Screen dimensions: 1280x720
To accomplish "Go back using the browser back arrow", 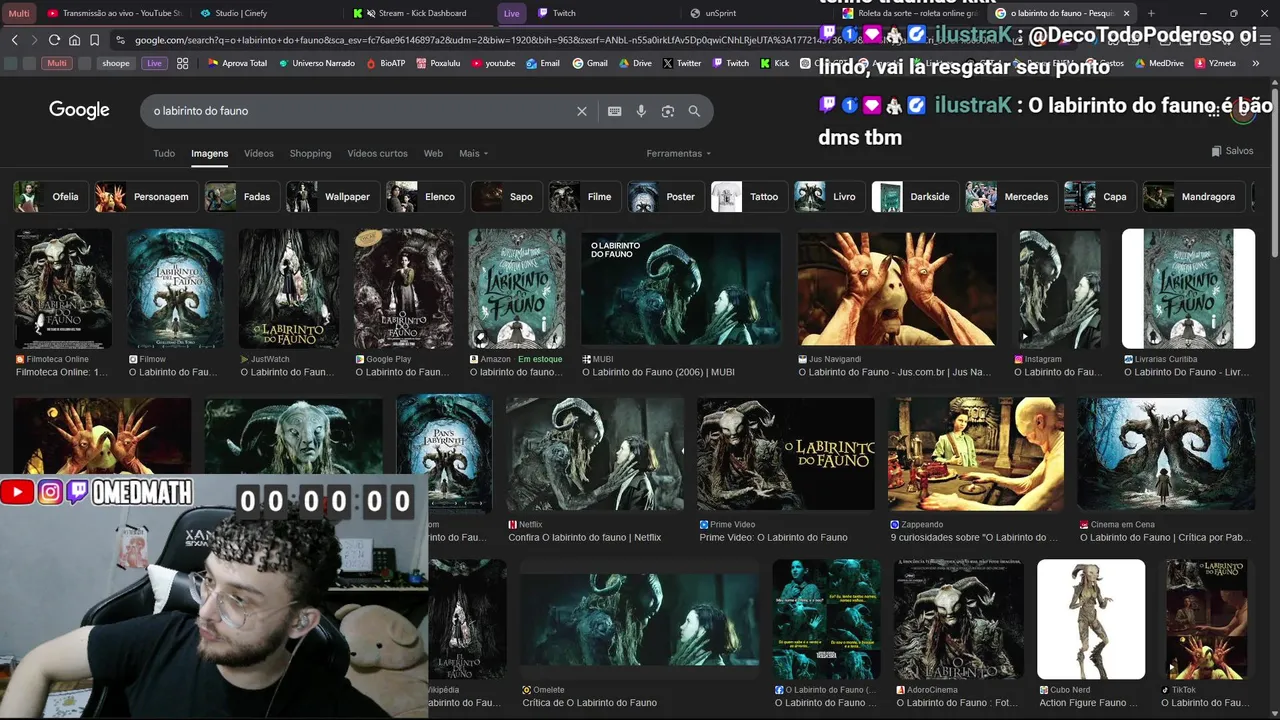I will [14, 40].
